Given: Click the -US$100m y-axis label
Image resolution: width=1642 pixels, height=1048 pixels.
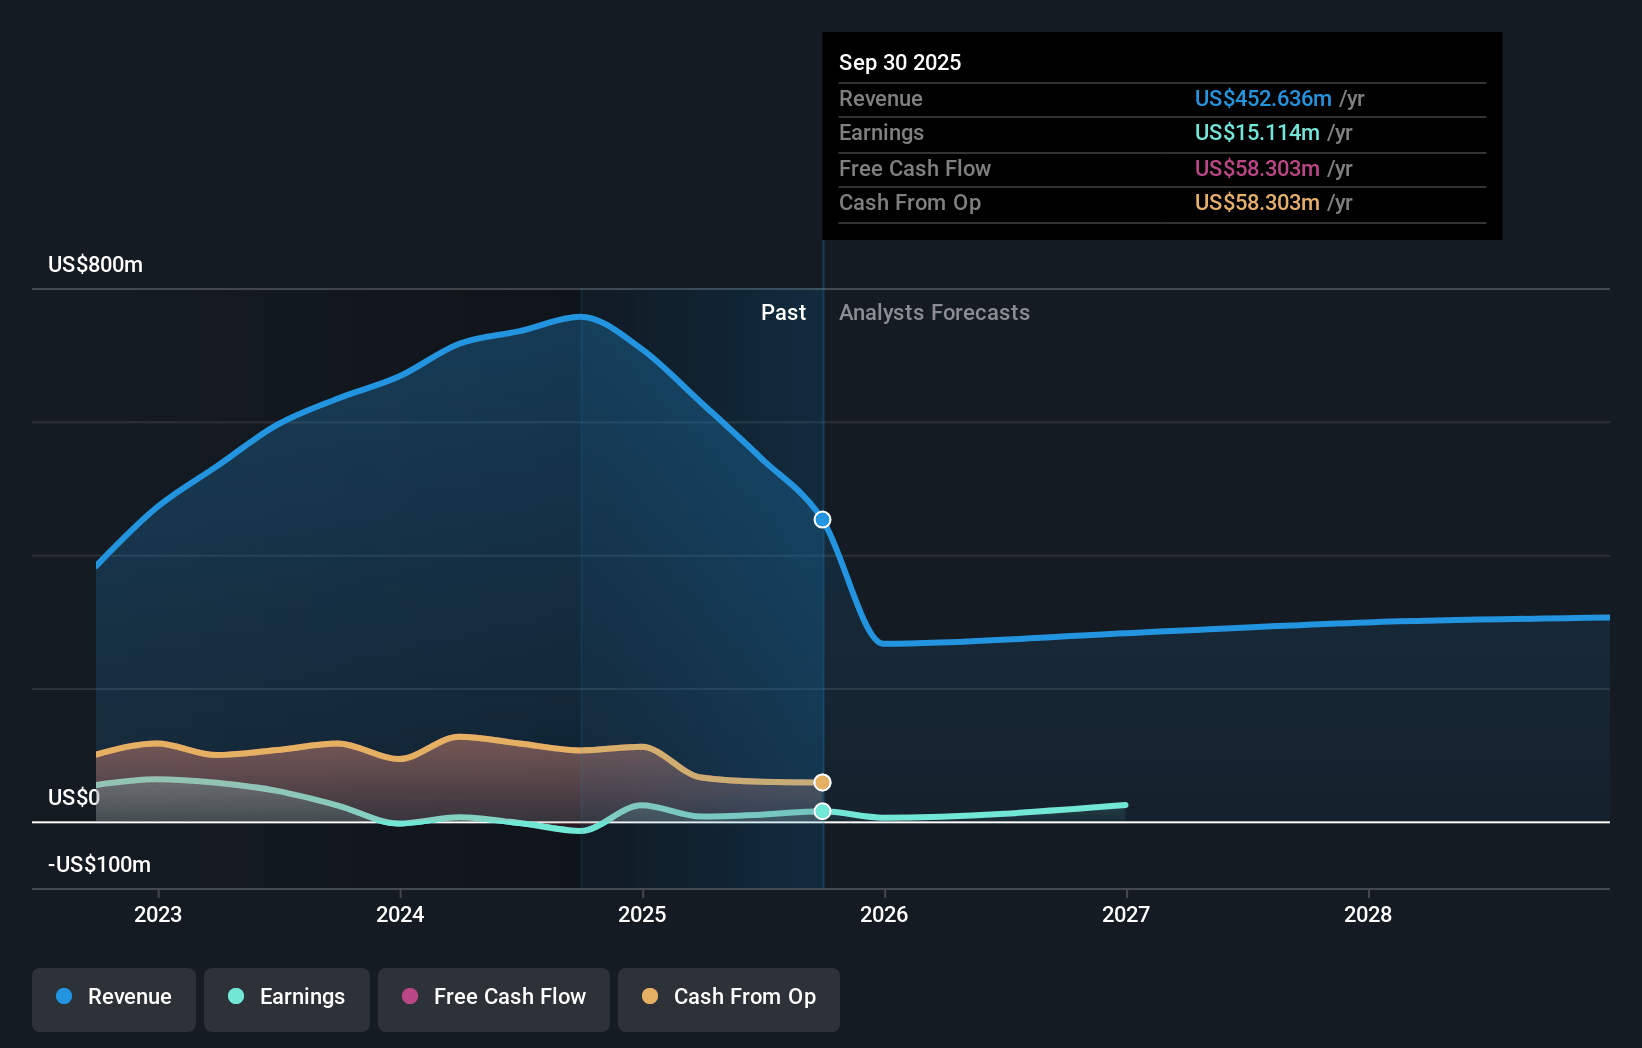Looking at the screenshot, I should pos(100,864).
